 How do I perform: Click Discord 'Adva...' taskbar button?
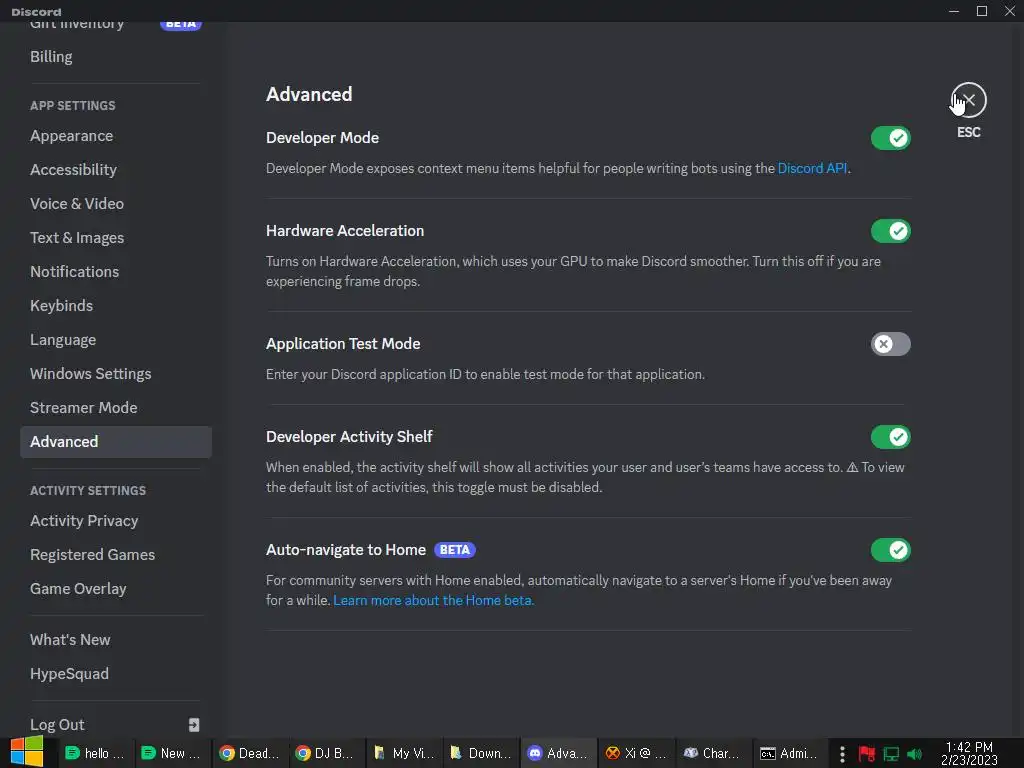click(558, 753)
